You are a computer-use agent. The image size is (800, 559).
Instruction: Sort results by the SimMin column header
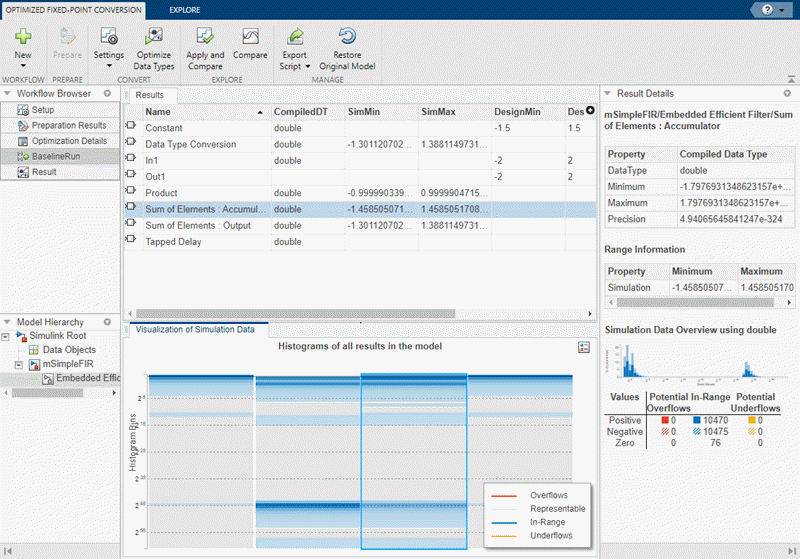[x=360, y=112]
